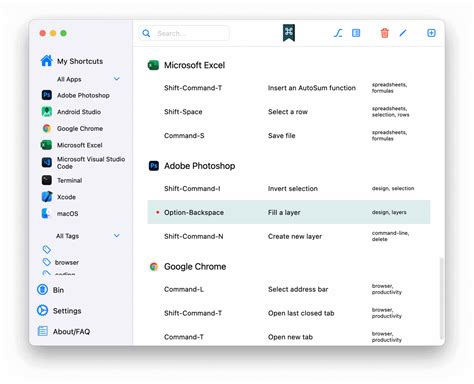Viewport: 474px width, 384px height.
Task: Select Shift-Command-I shortcut text
Action: pos(192,189)
